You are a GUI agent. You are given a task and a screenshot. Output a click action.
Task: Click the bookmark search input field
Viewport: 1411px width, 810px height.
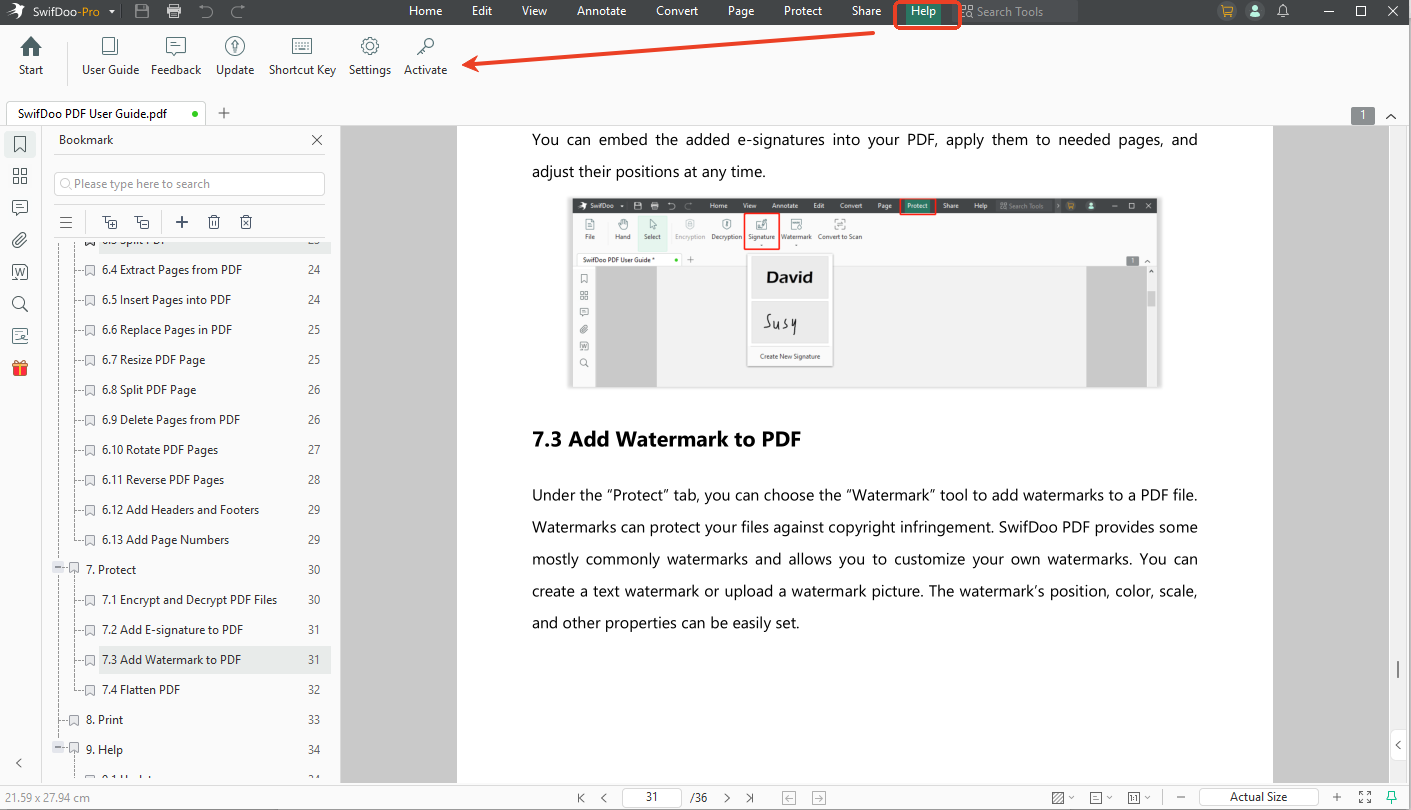coord(190,184)
